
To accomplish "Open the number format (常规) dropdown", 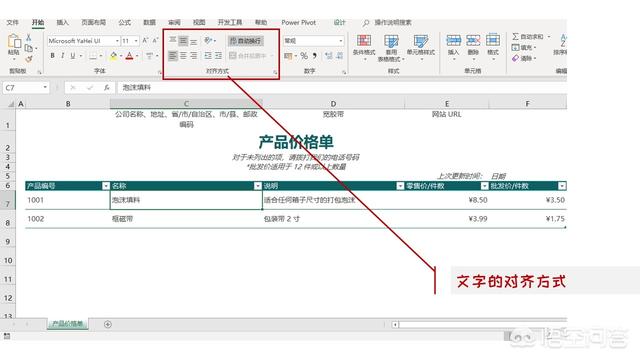I will 340,41.
